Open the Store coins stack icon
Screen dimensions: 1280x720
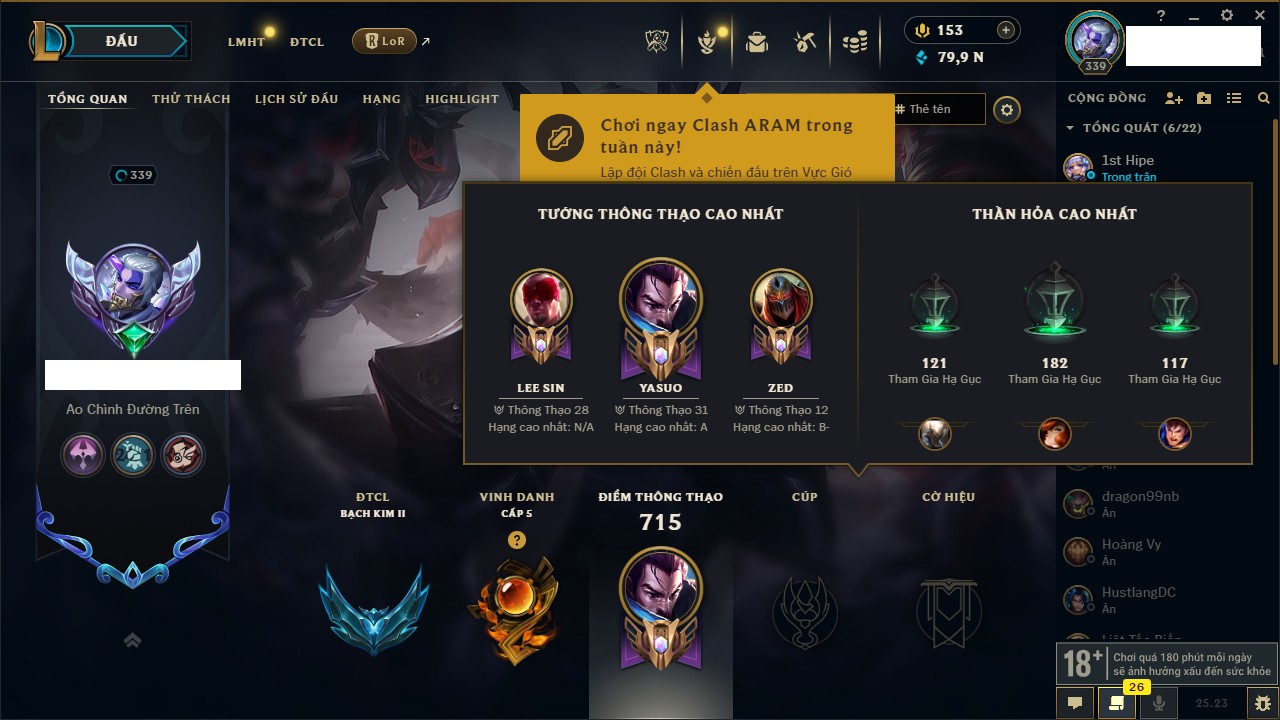coord(854,42)
